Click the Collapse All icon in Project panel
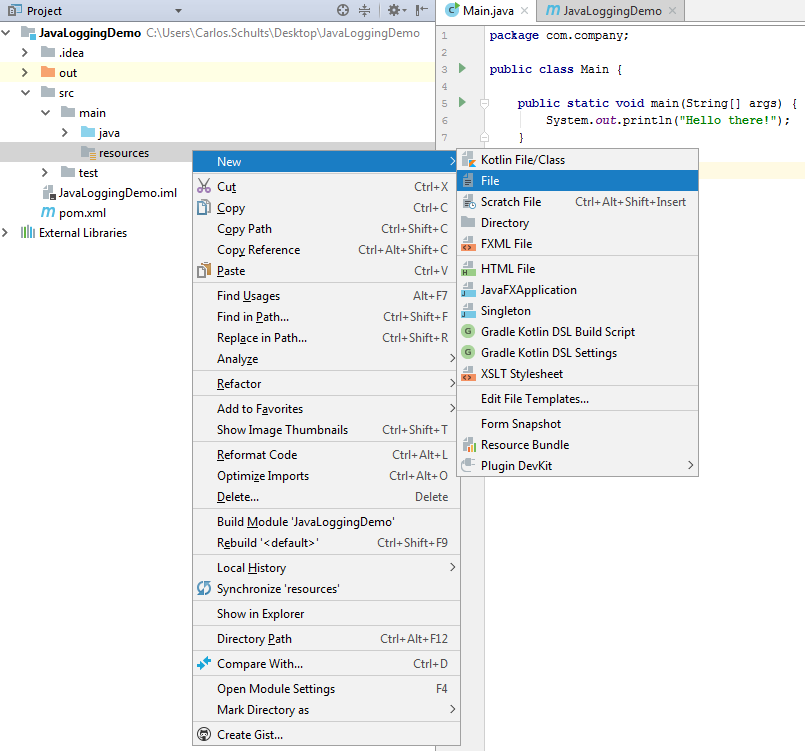The image size is (805, 751). pyautogui.click(x=364, y=11)
